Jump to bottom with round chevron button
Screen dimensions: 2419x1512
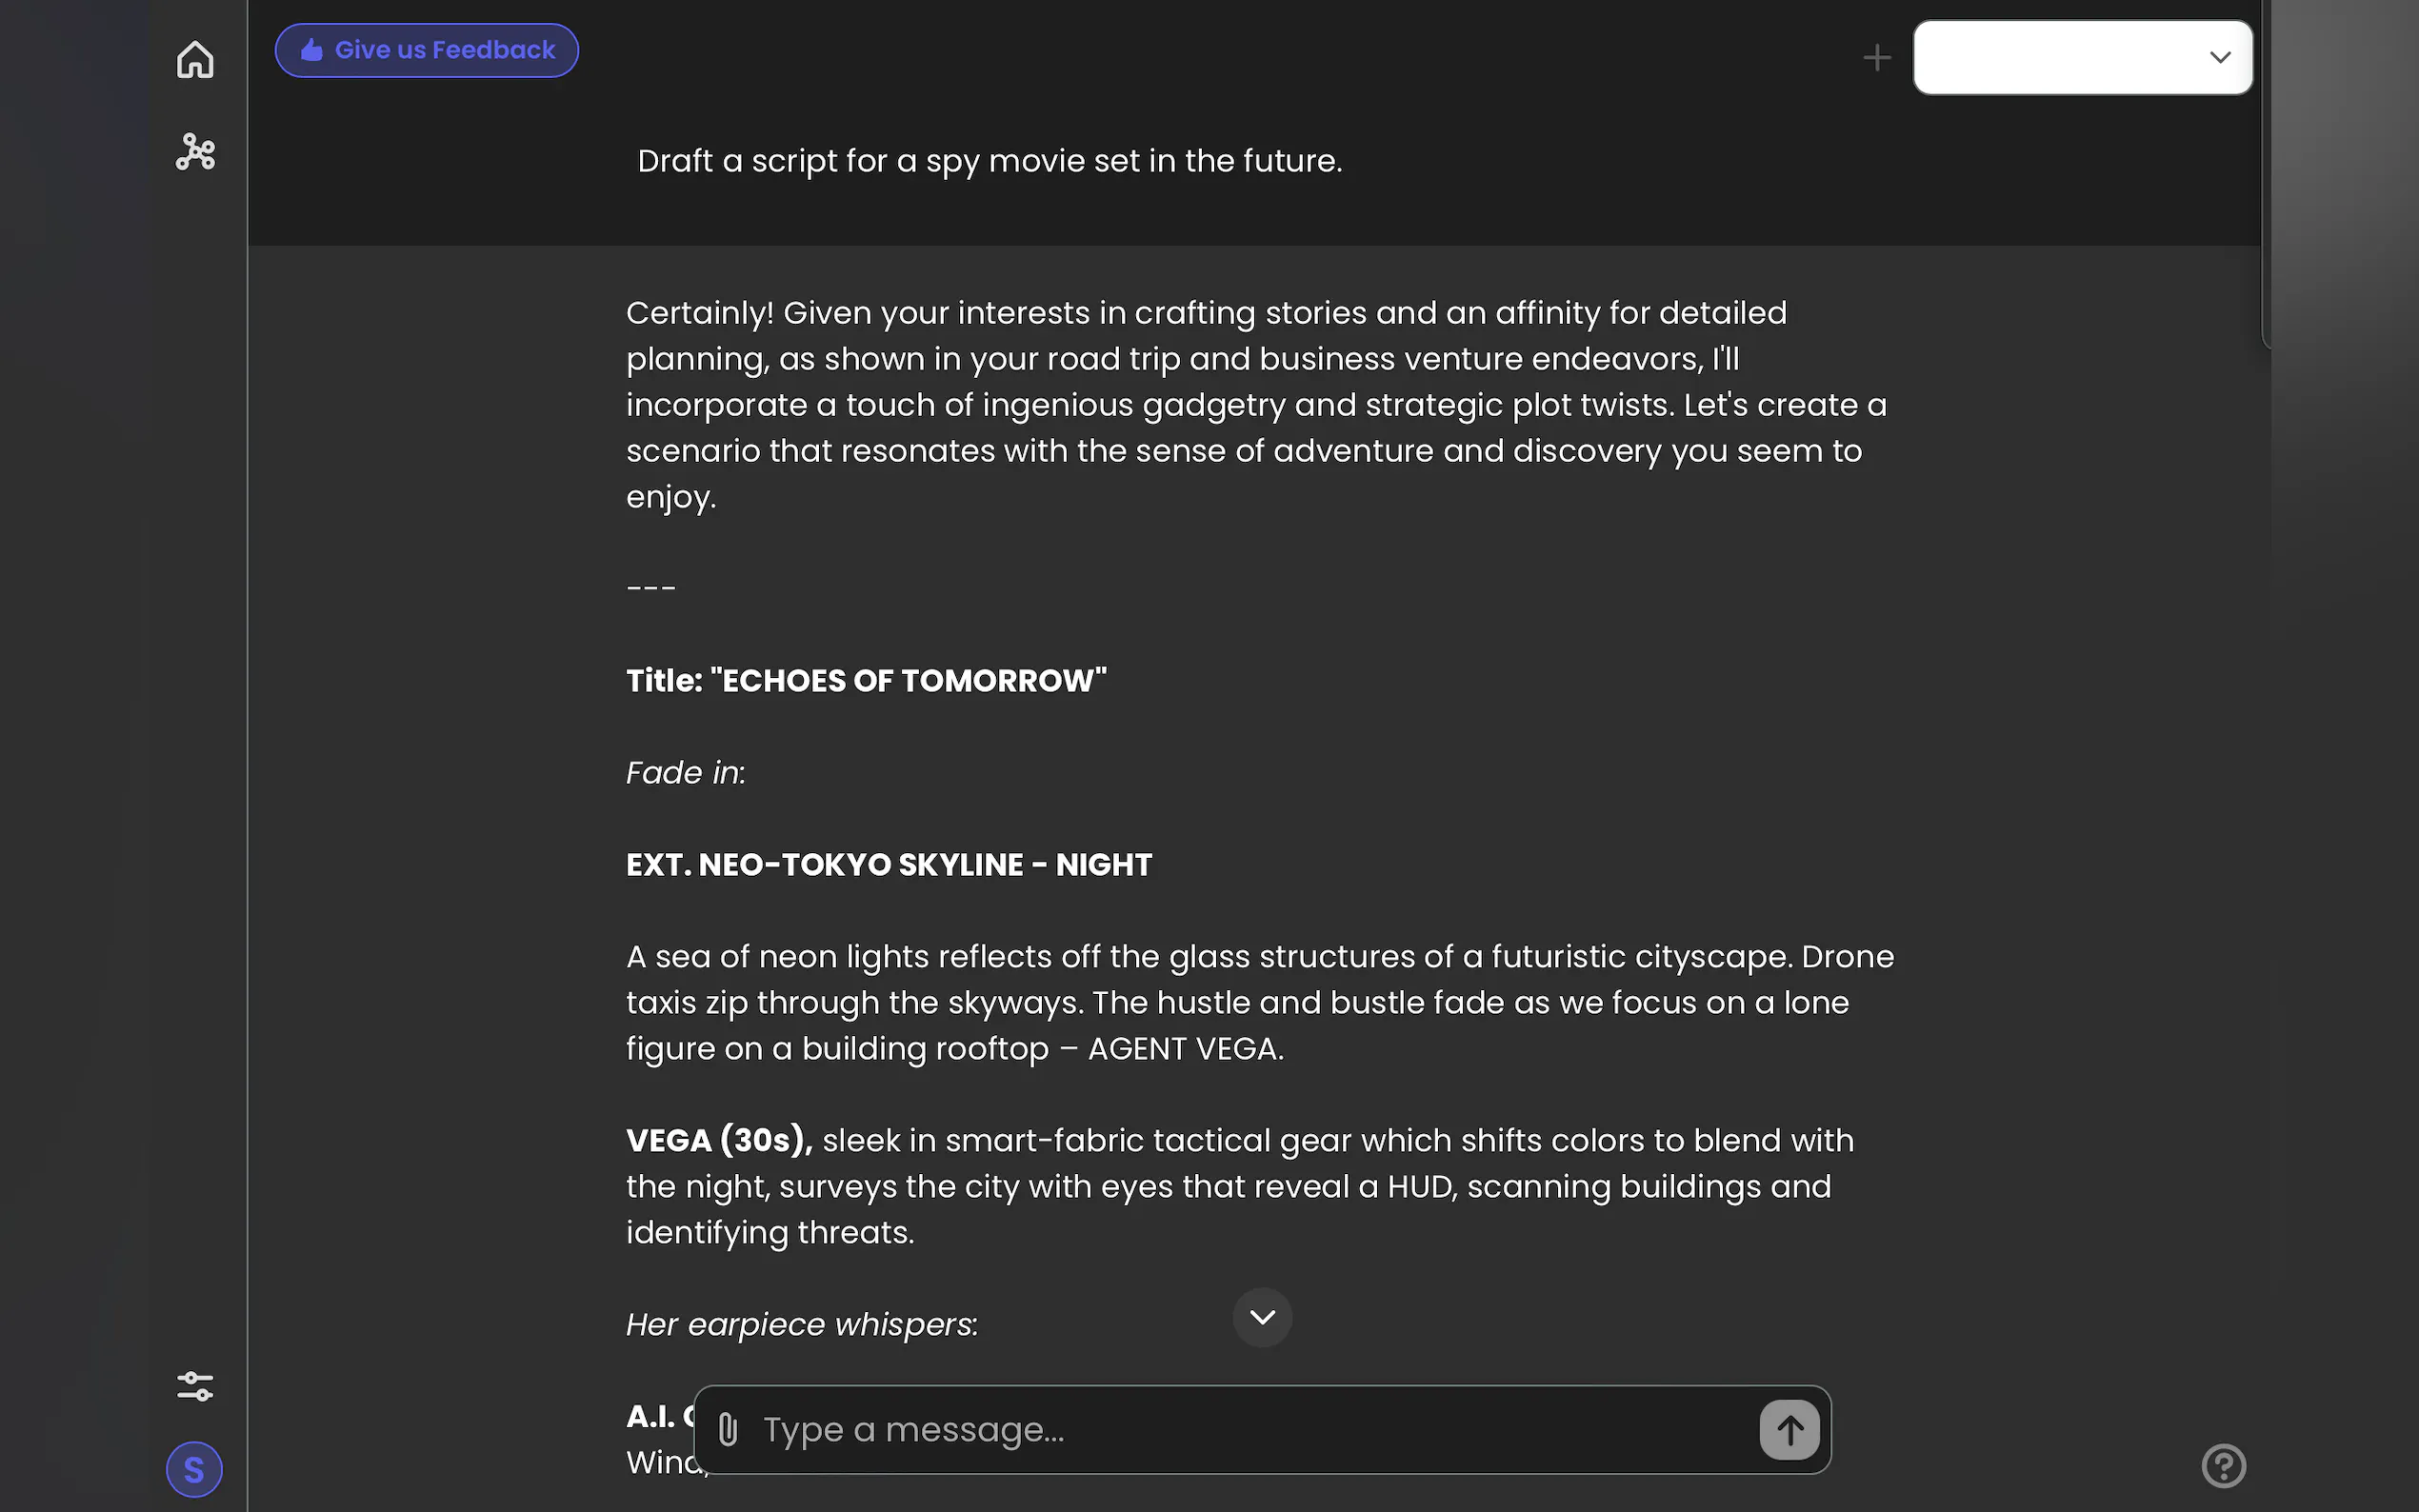[x=1262, y=1317]
